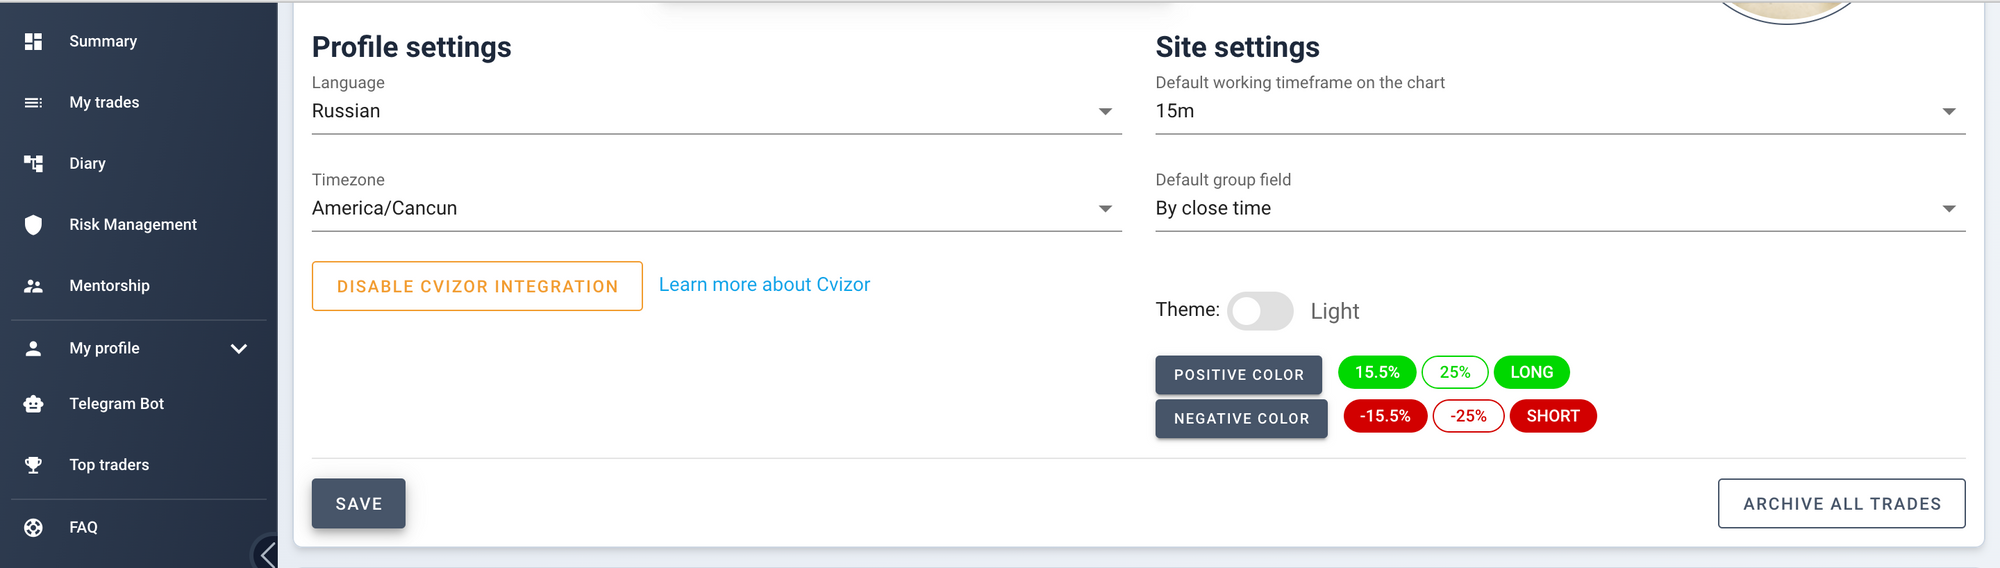Click the Top traders trophy icon
The width and height of the screenshot is (2000, 568).
[x=33, y=465]
